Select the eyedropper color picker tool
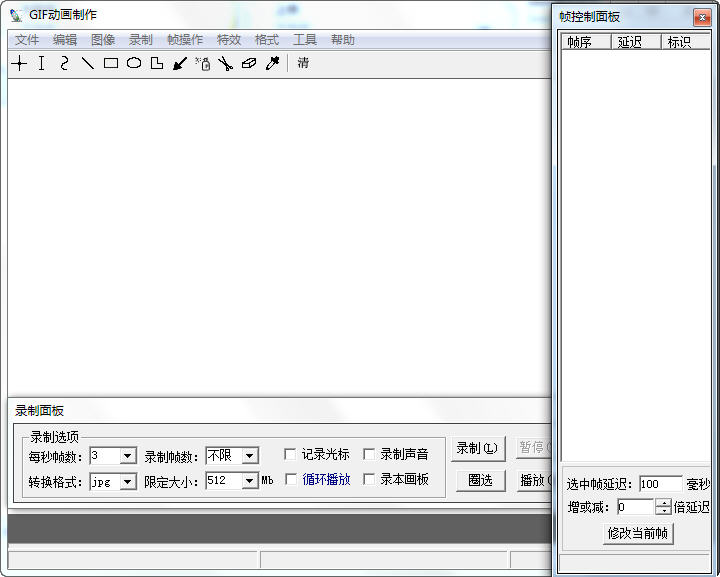The height and width of the screenshot is (577, 720). coord(272,63)
